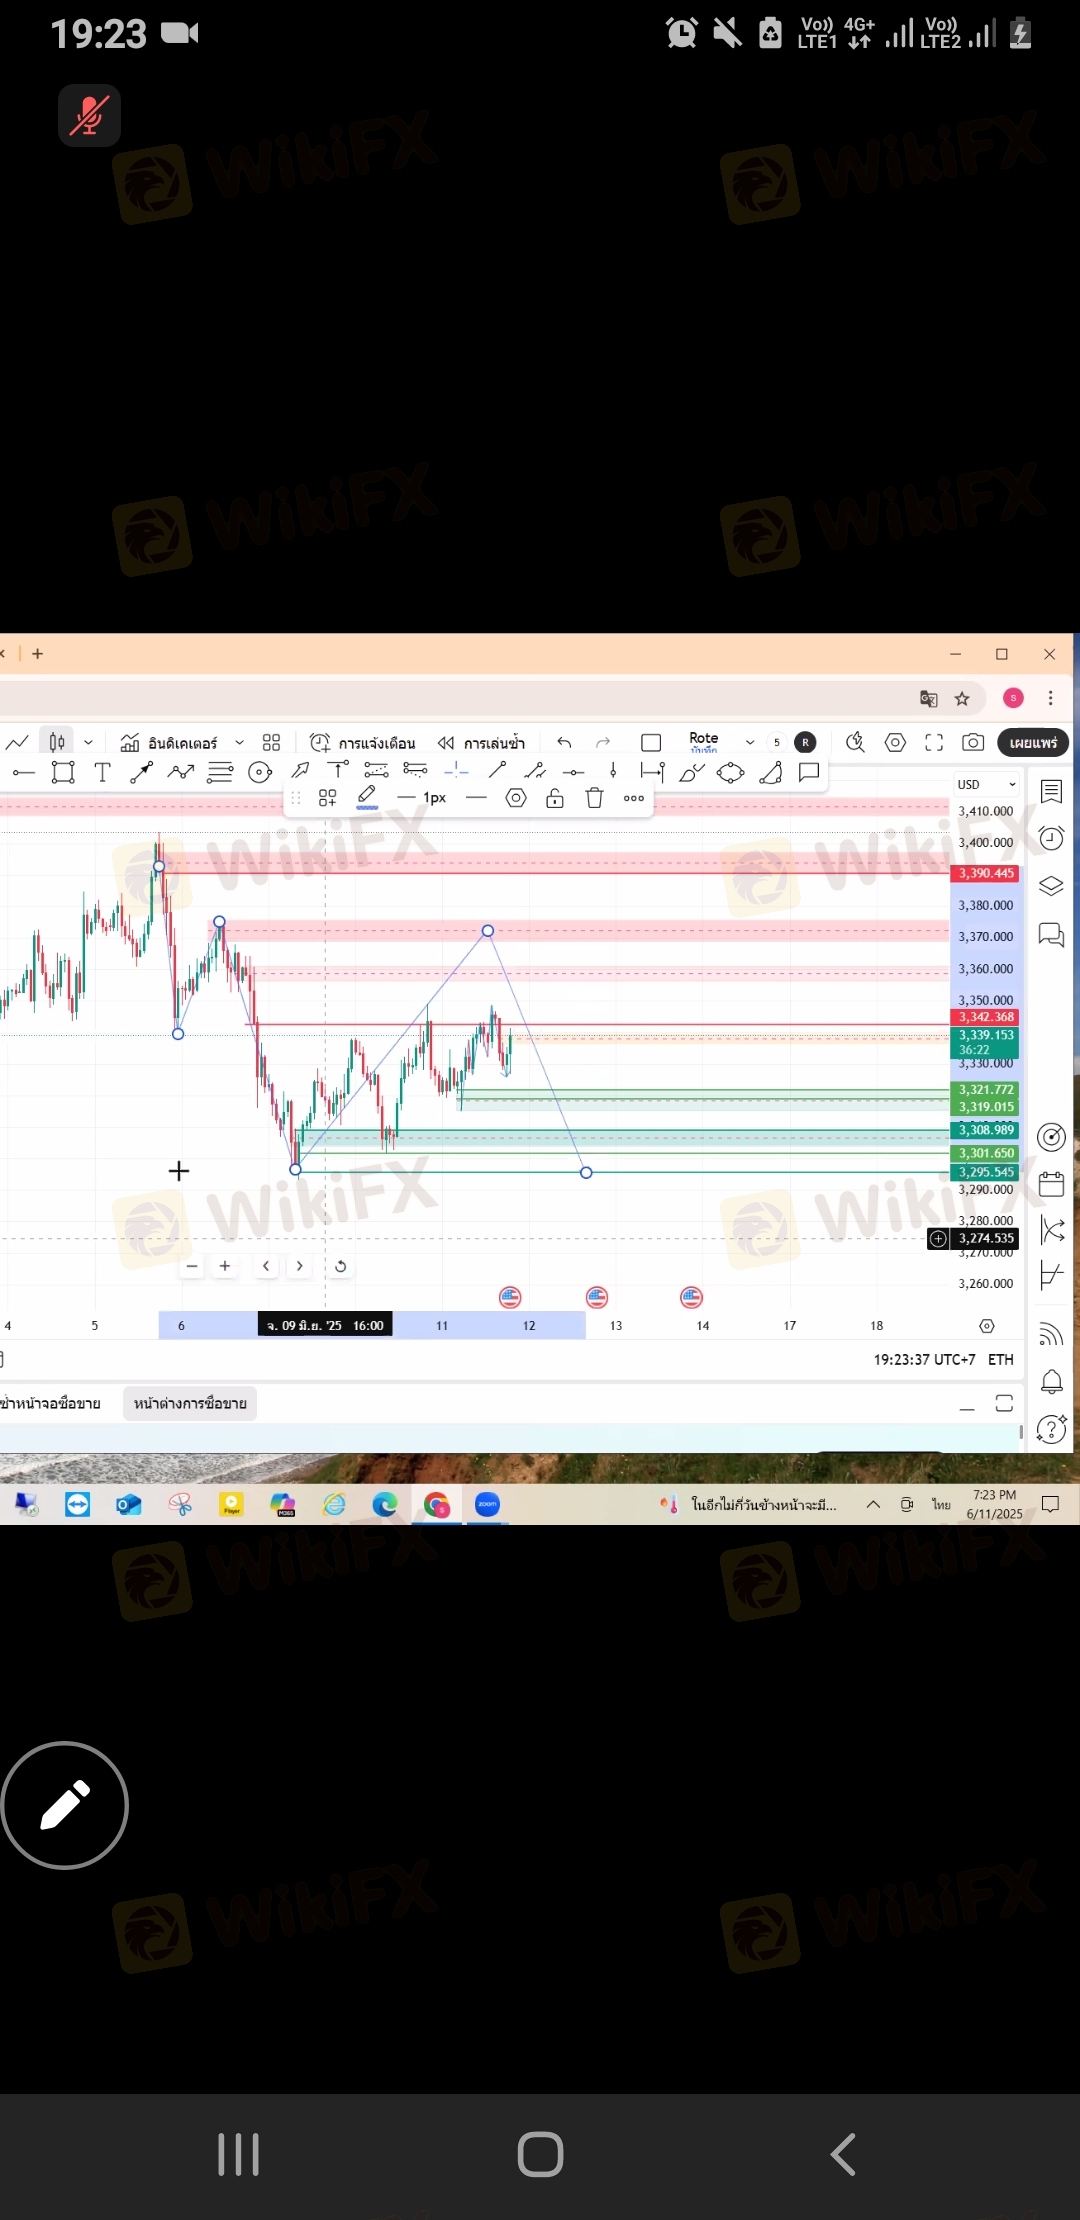Open chats panel icon
This screenshot has width=1080, height=2220.
point(1051,935)
